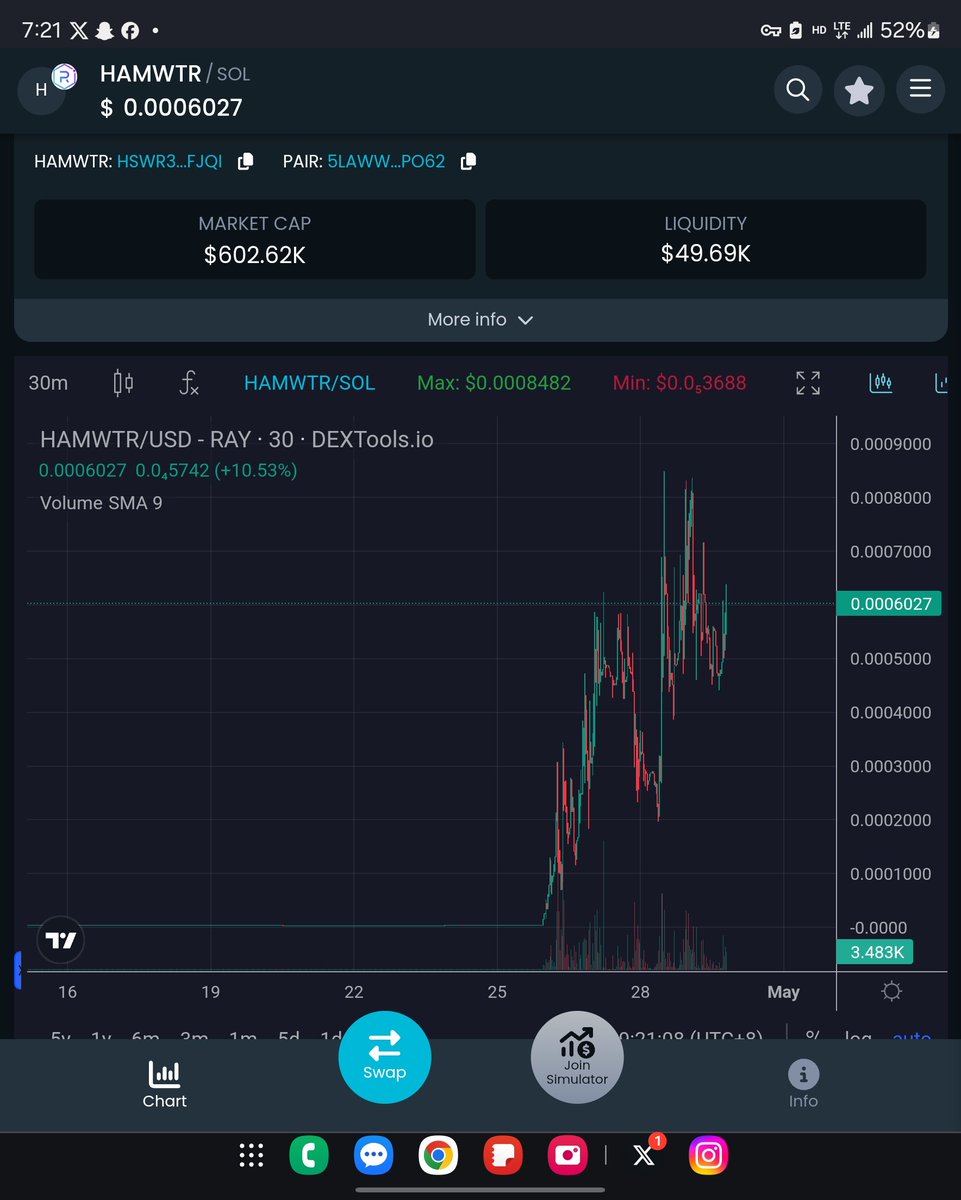Click the MARKET CAP $602.62K card
The width and height of the screenshot is (961, 1200).
click(x=255, y=240)
